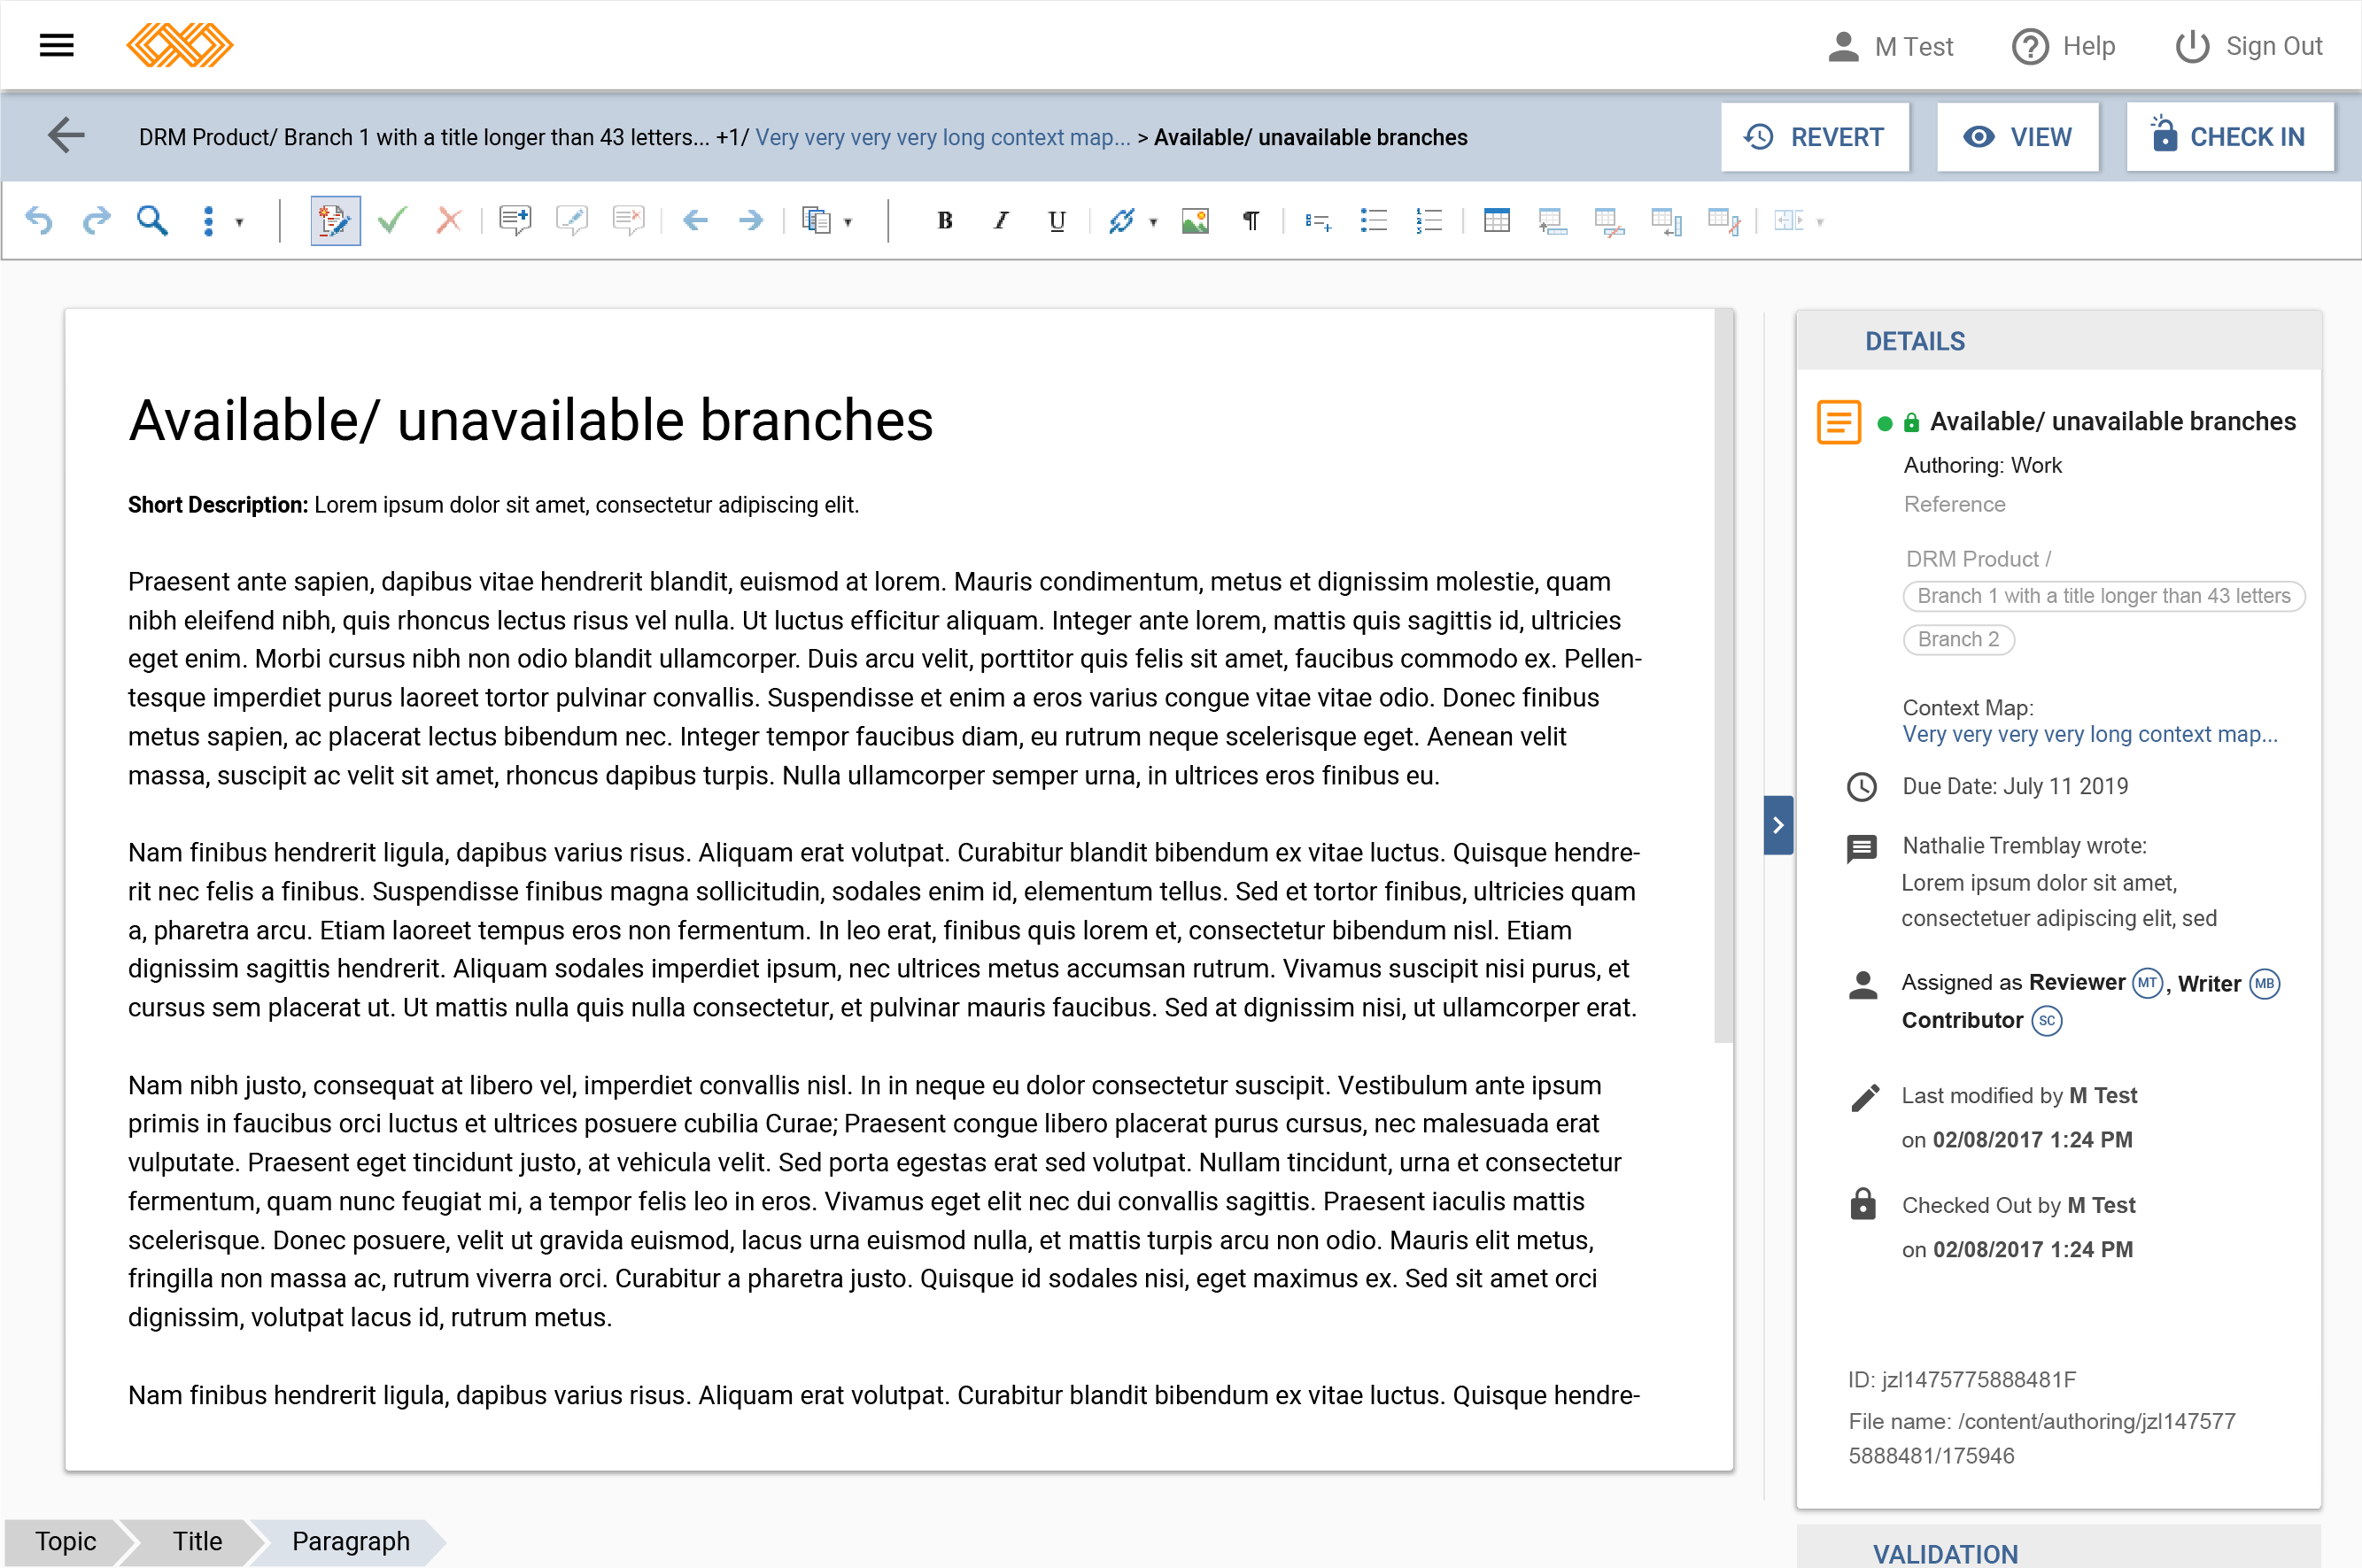This screenshot has height=1568, width=2362.
Task: Check in the document
Action: tap(2230, 137)
